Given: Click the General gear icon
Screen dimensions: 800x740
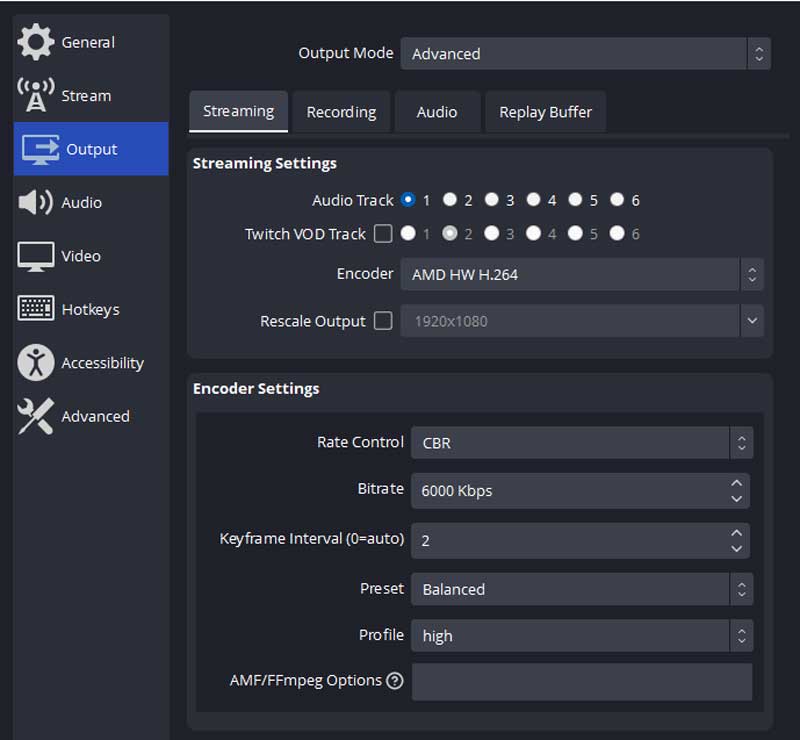Looking at the screenshot, I should coord(36,42).
